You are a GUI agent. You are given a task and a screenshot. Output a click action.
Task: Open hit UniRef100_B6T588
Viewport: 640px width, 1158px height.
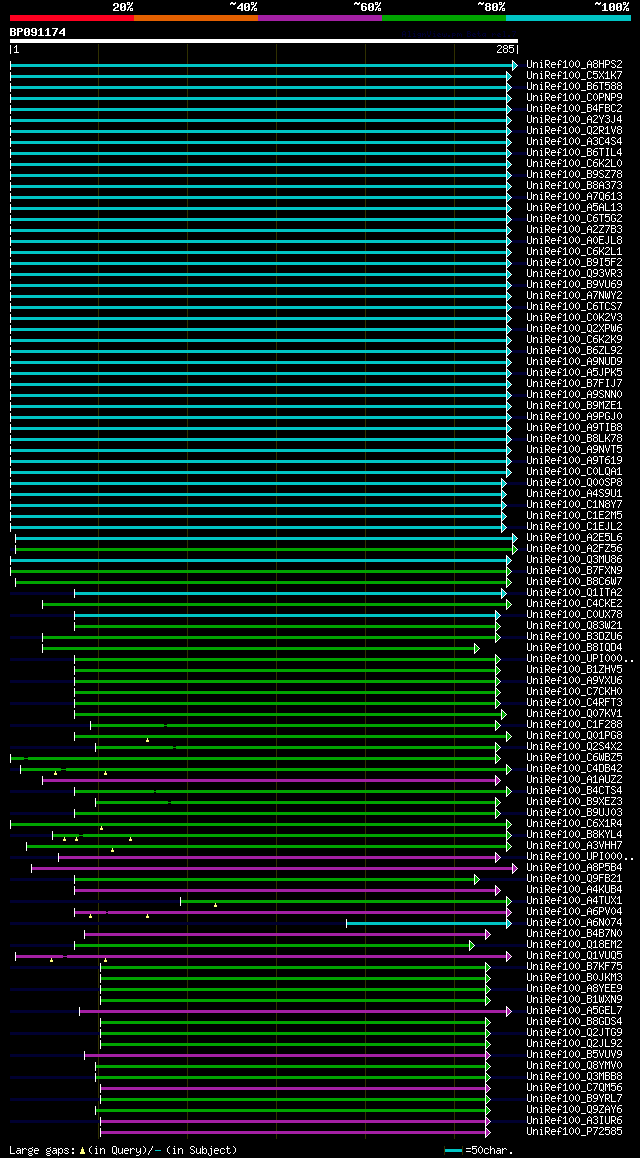coord(574,86)
